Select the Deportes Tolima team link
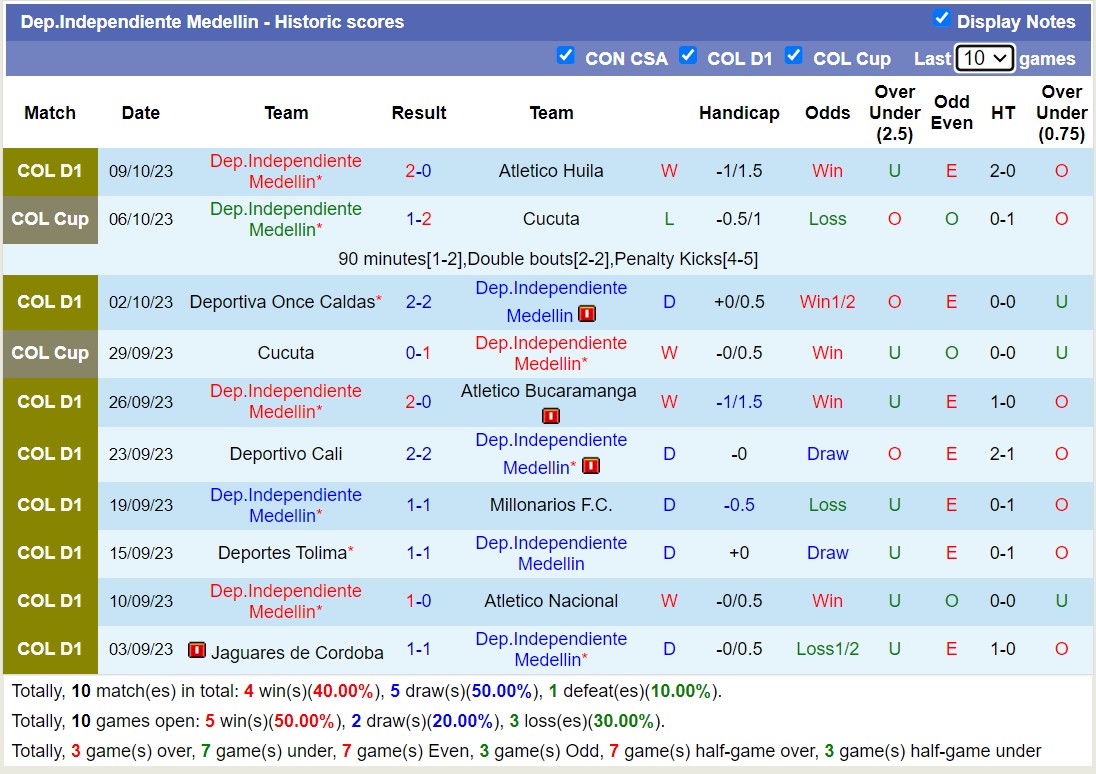Viewport: 1096px width, 774px height. click(x=283, y=553)
